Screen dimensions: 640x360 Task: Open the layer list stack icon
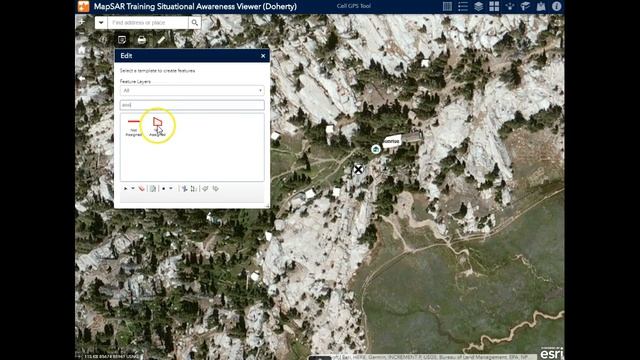[478, 6]
